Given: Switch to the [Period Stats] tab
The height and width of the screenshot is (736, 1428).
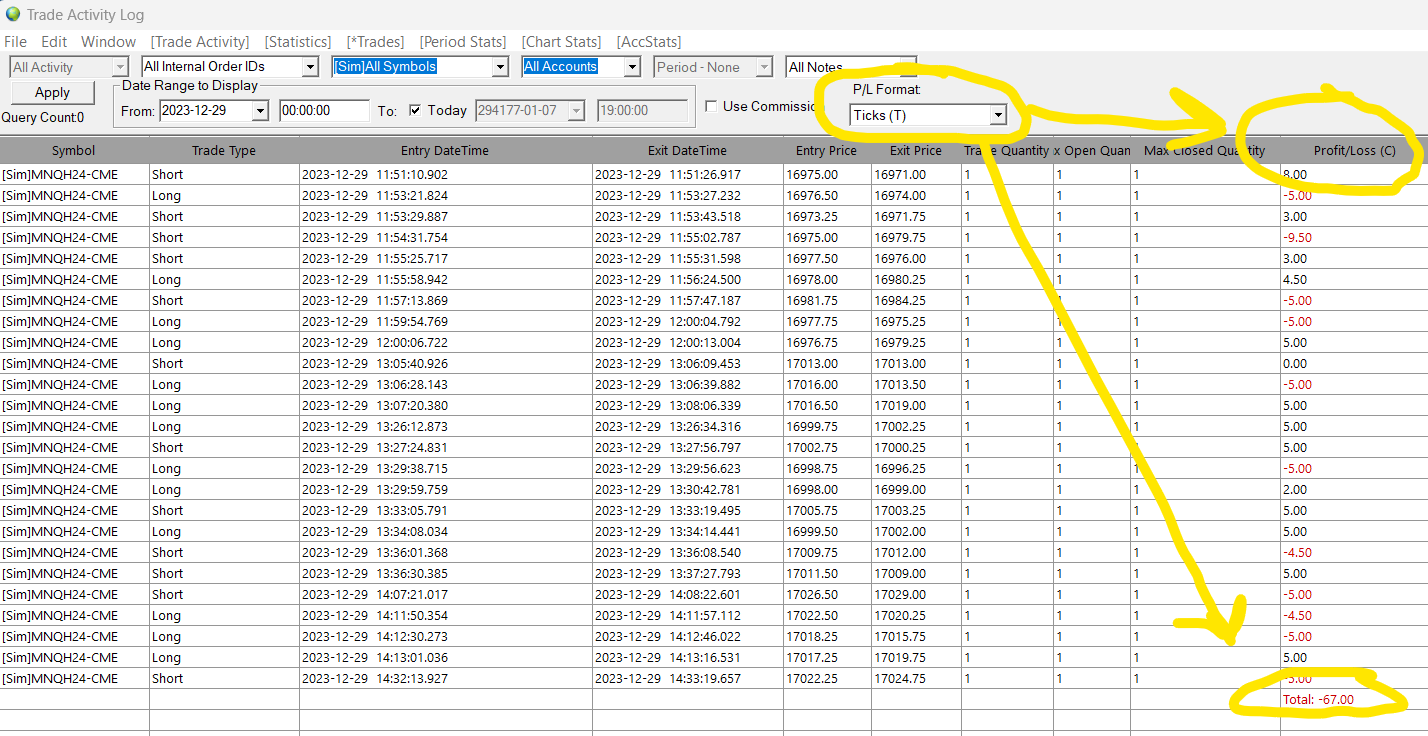Looking at the screenshot, I should 463,41.
